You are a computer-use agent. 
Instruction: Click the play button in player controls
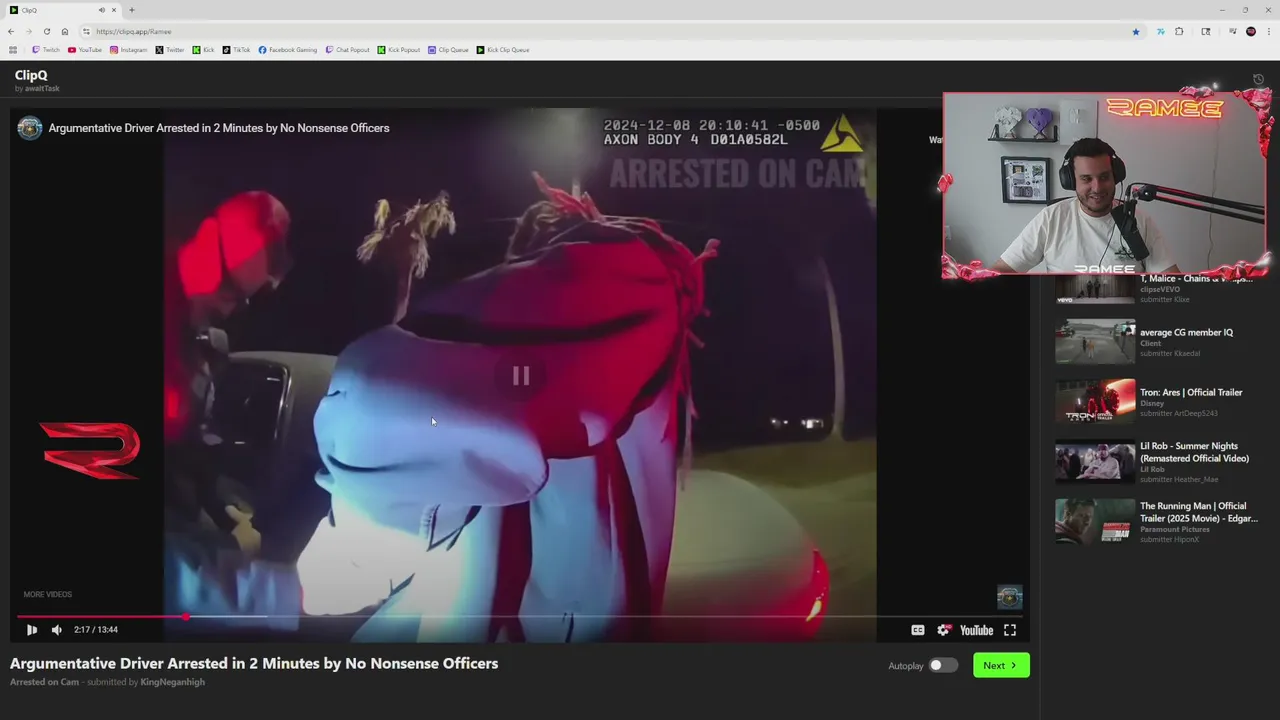tap(31, 630)
